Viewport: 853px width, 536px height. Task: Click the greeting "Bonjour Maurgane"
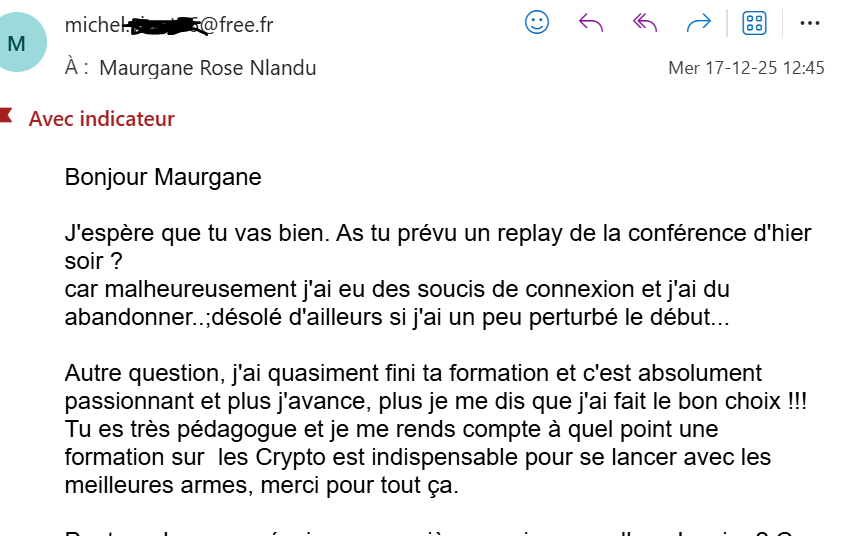163,178
